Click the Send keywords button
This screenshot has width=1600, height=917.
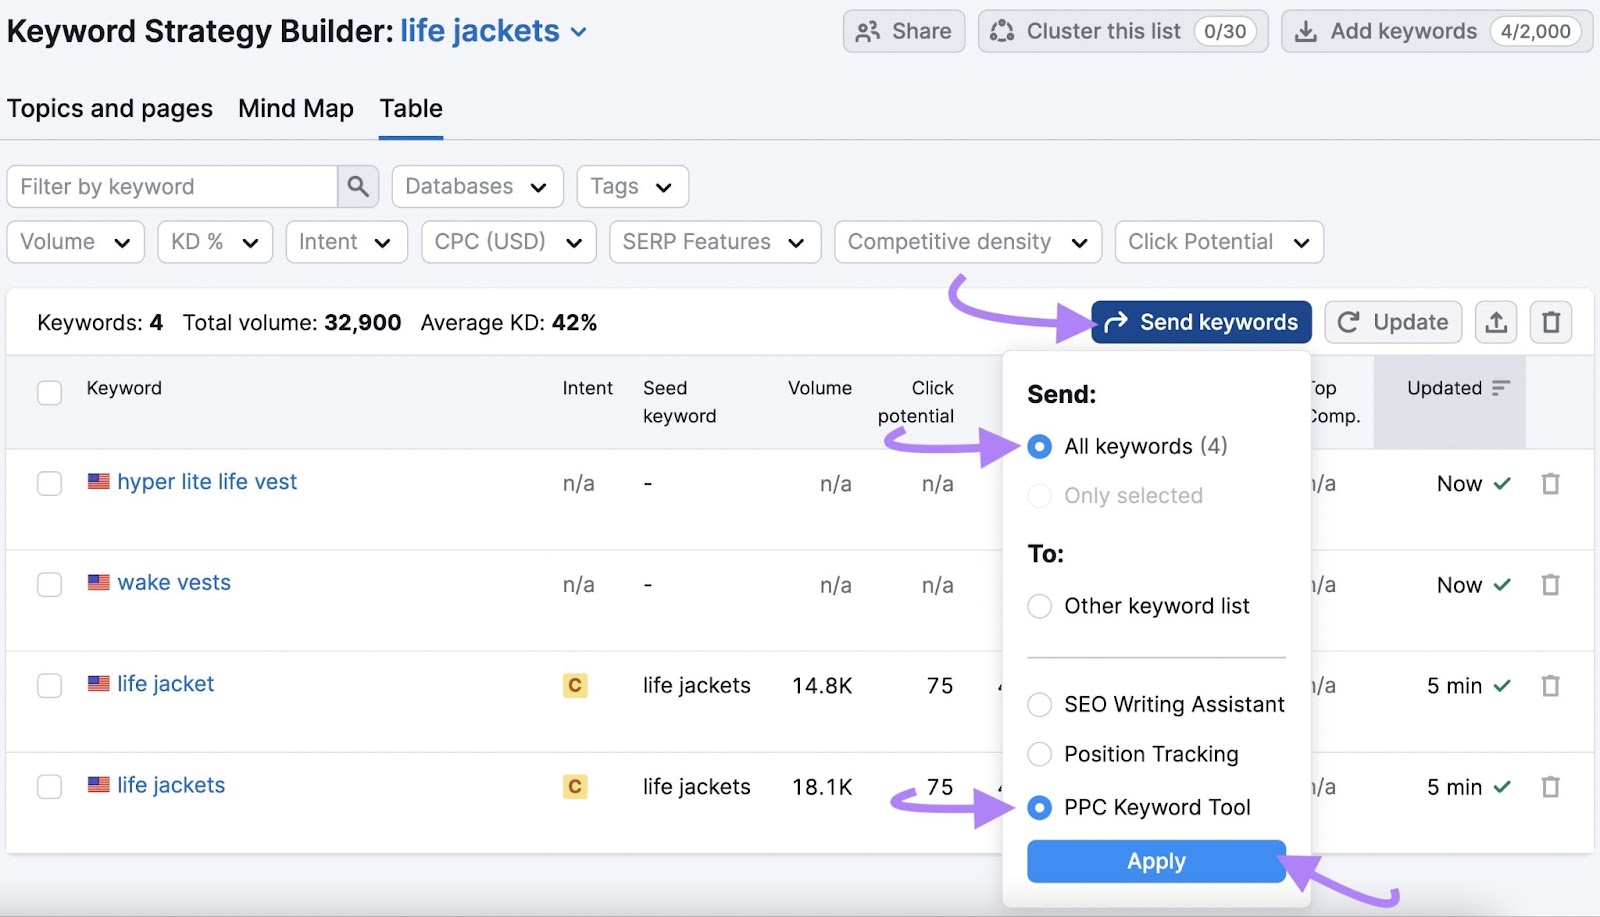pos(1201,322)
